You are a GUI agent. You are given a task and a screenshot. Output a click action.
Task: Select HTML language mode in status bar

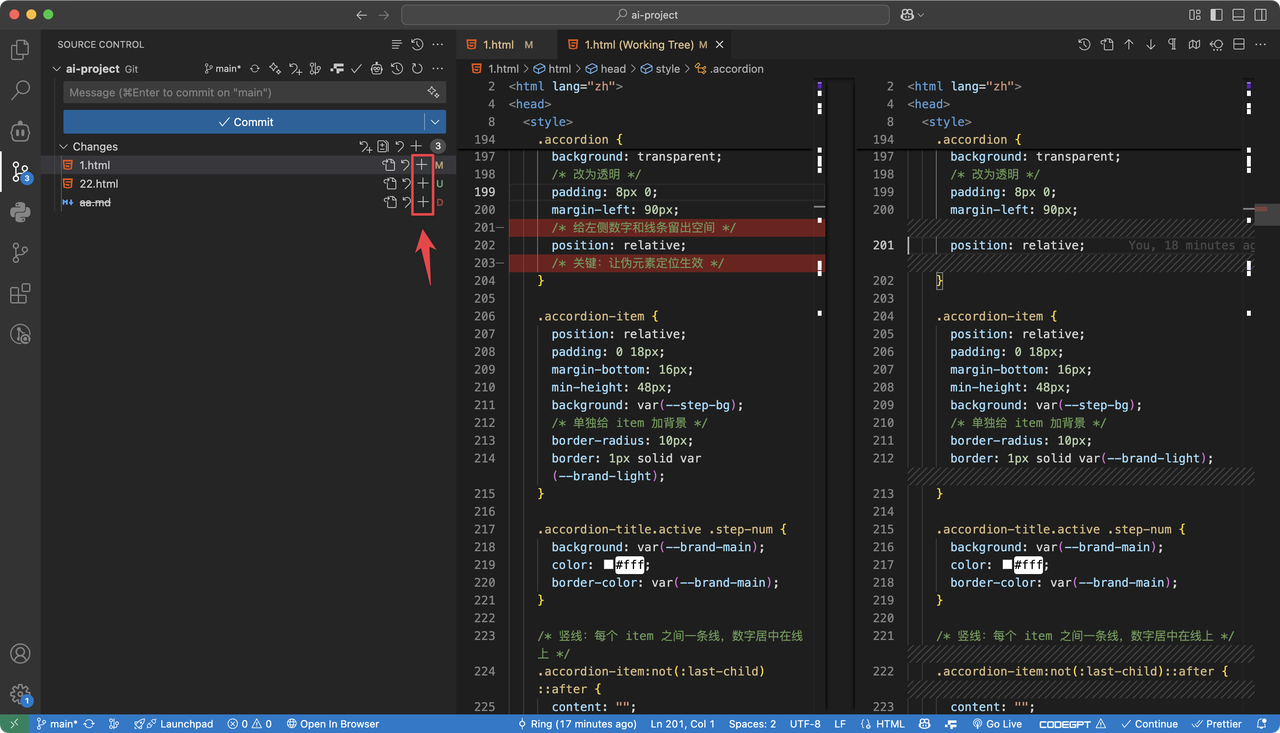click(x=883, y=724)
